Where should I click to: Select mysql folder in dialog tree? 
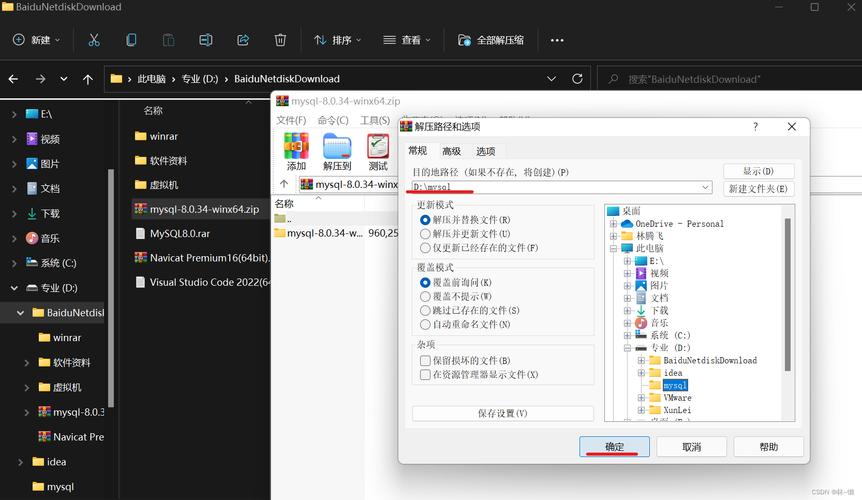675,385
